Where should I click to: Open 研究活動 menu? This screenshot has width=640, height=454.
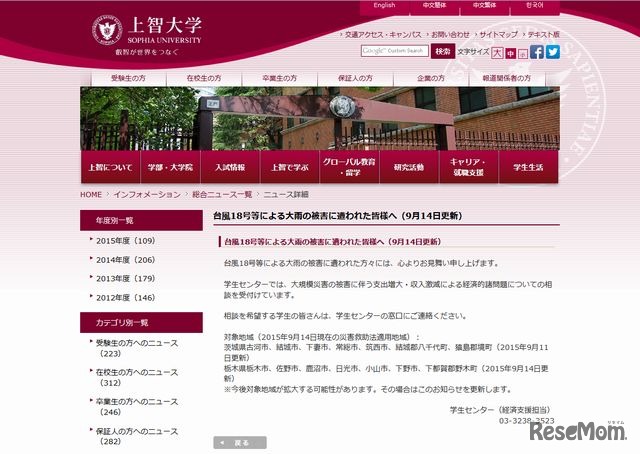[x=409, y=167]
